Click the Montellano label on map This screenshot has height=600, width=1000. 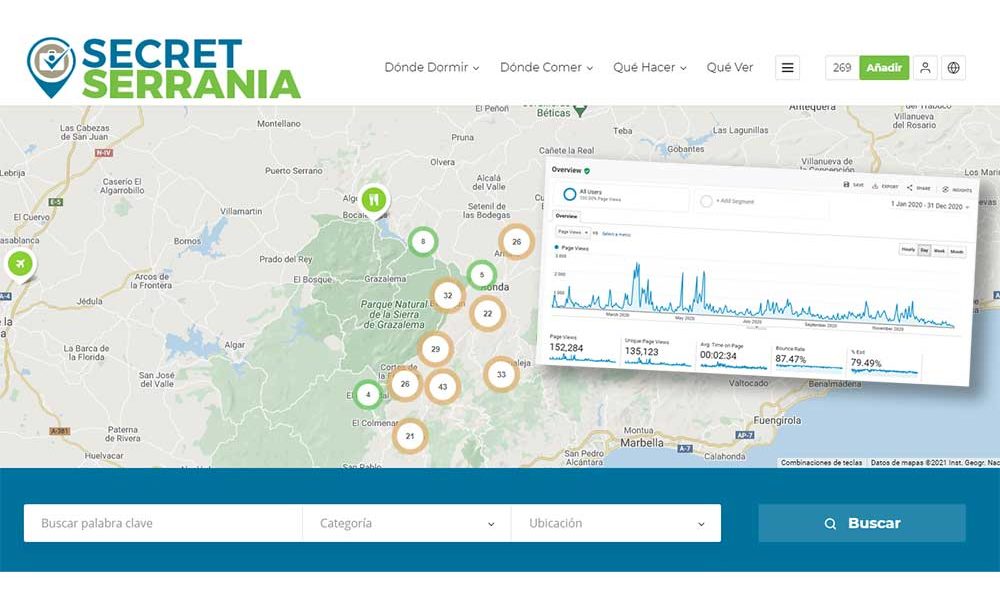point(279,123)
